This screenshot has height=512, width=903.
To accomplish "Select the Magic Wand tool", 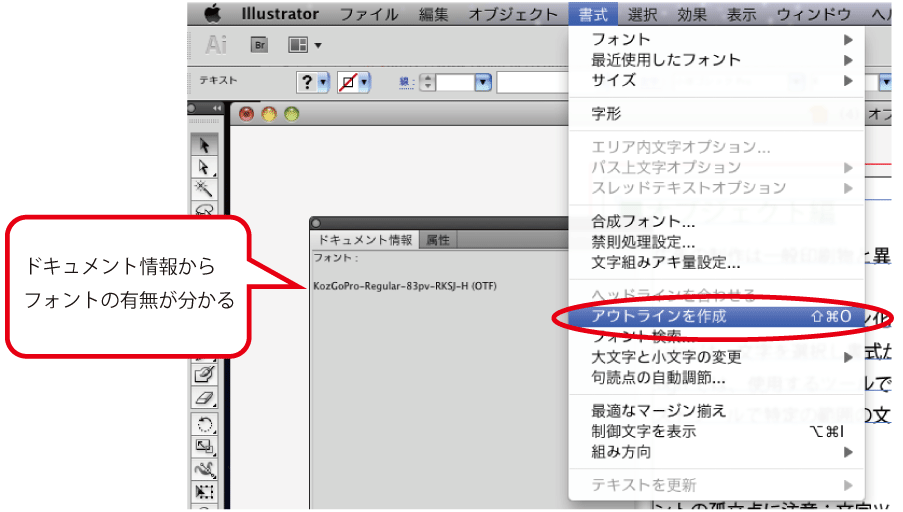I will (205, 189).
